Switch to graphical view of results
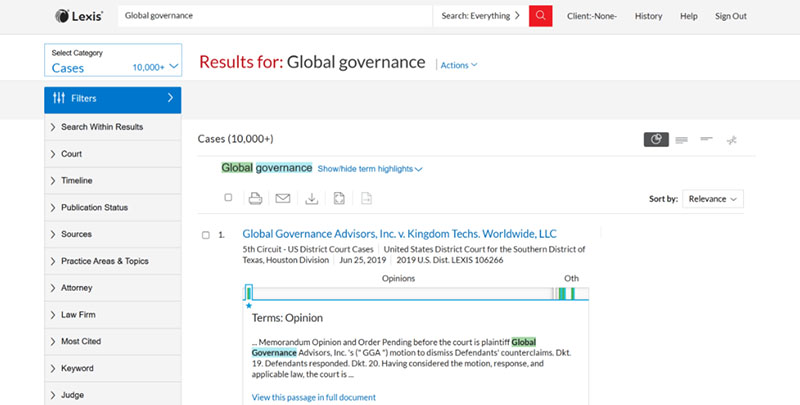The width and height of the screenshot is (800, 405). click(656, 139)
